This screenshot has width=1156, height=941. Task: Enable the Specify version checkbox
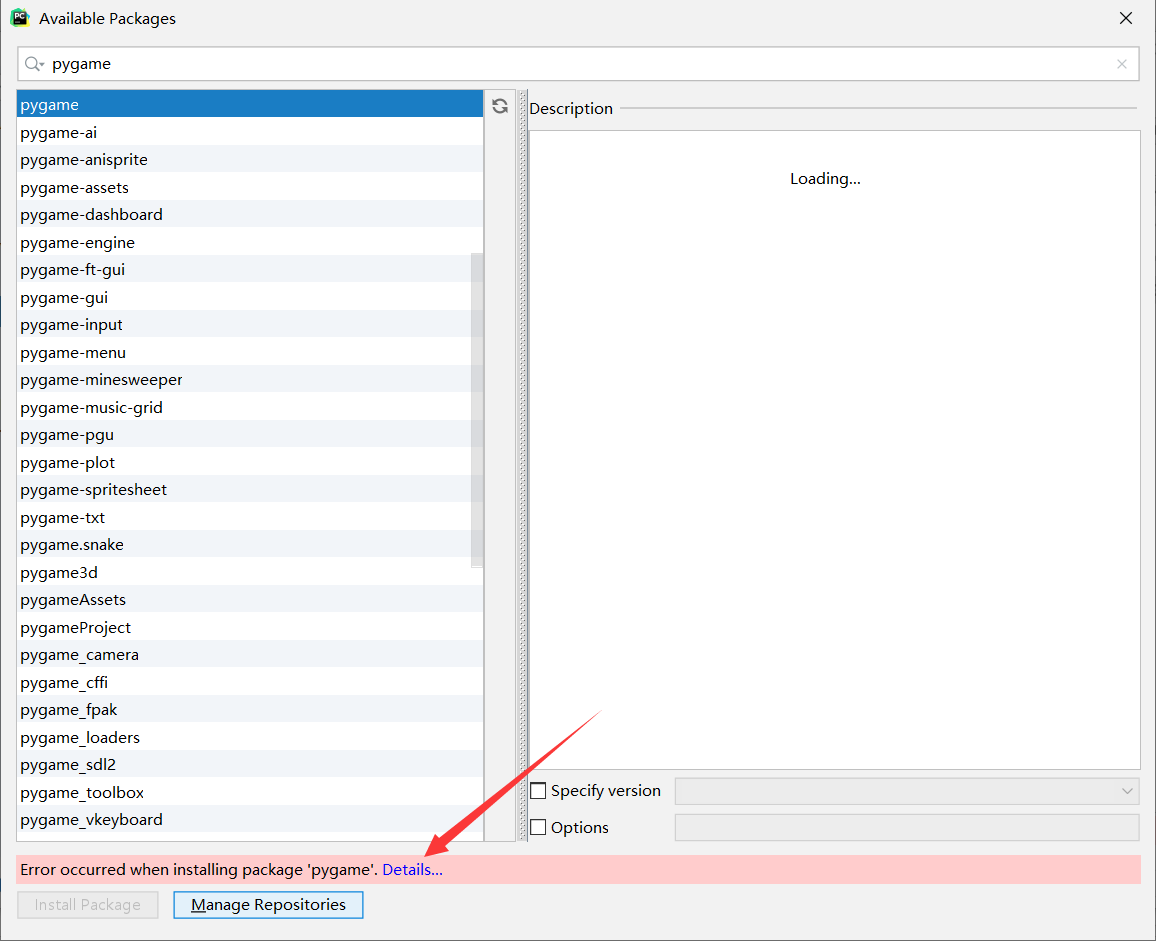click(539, 791)
